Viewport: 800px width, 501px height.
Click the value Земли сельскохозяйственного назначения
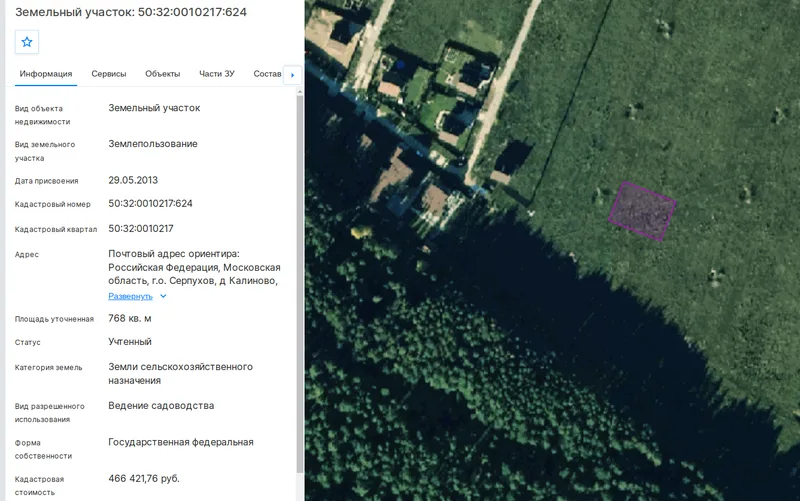tap(180, 373)
